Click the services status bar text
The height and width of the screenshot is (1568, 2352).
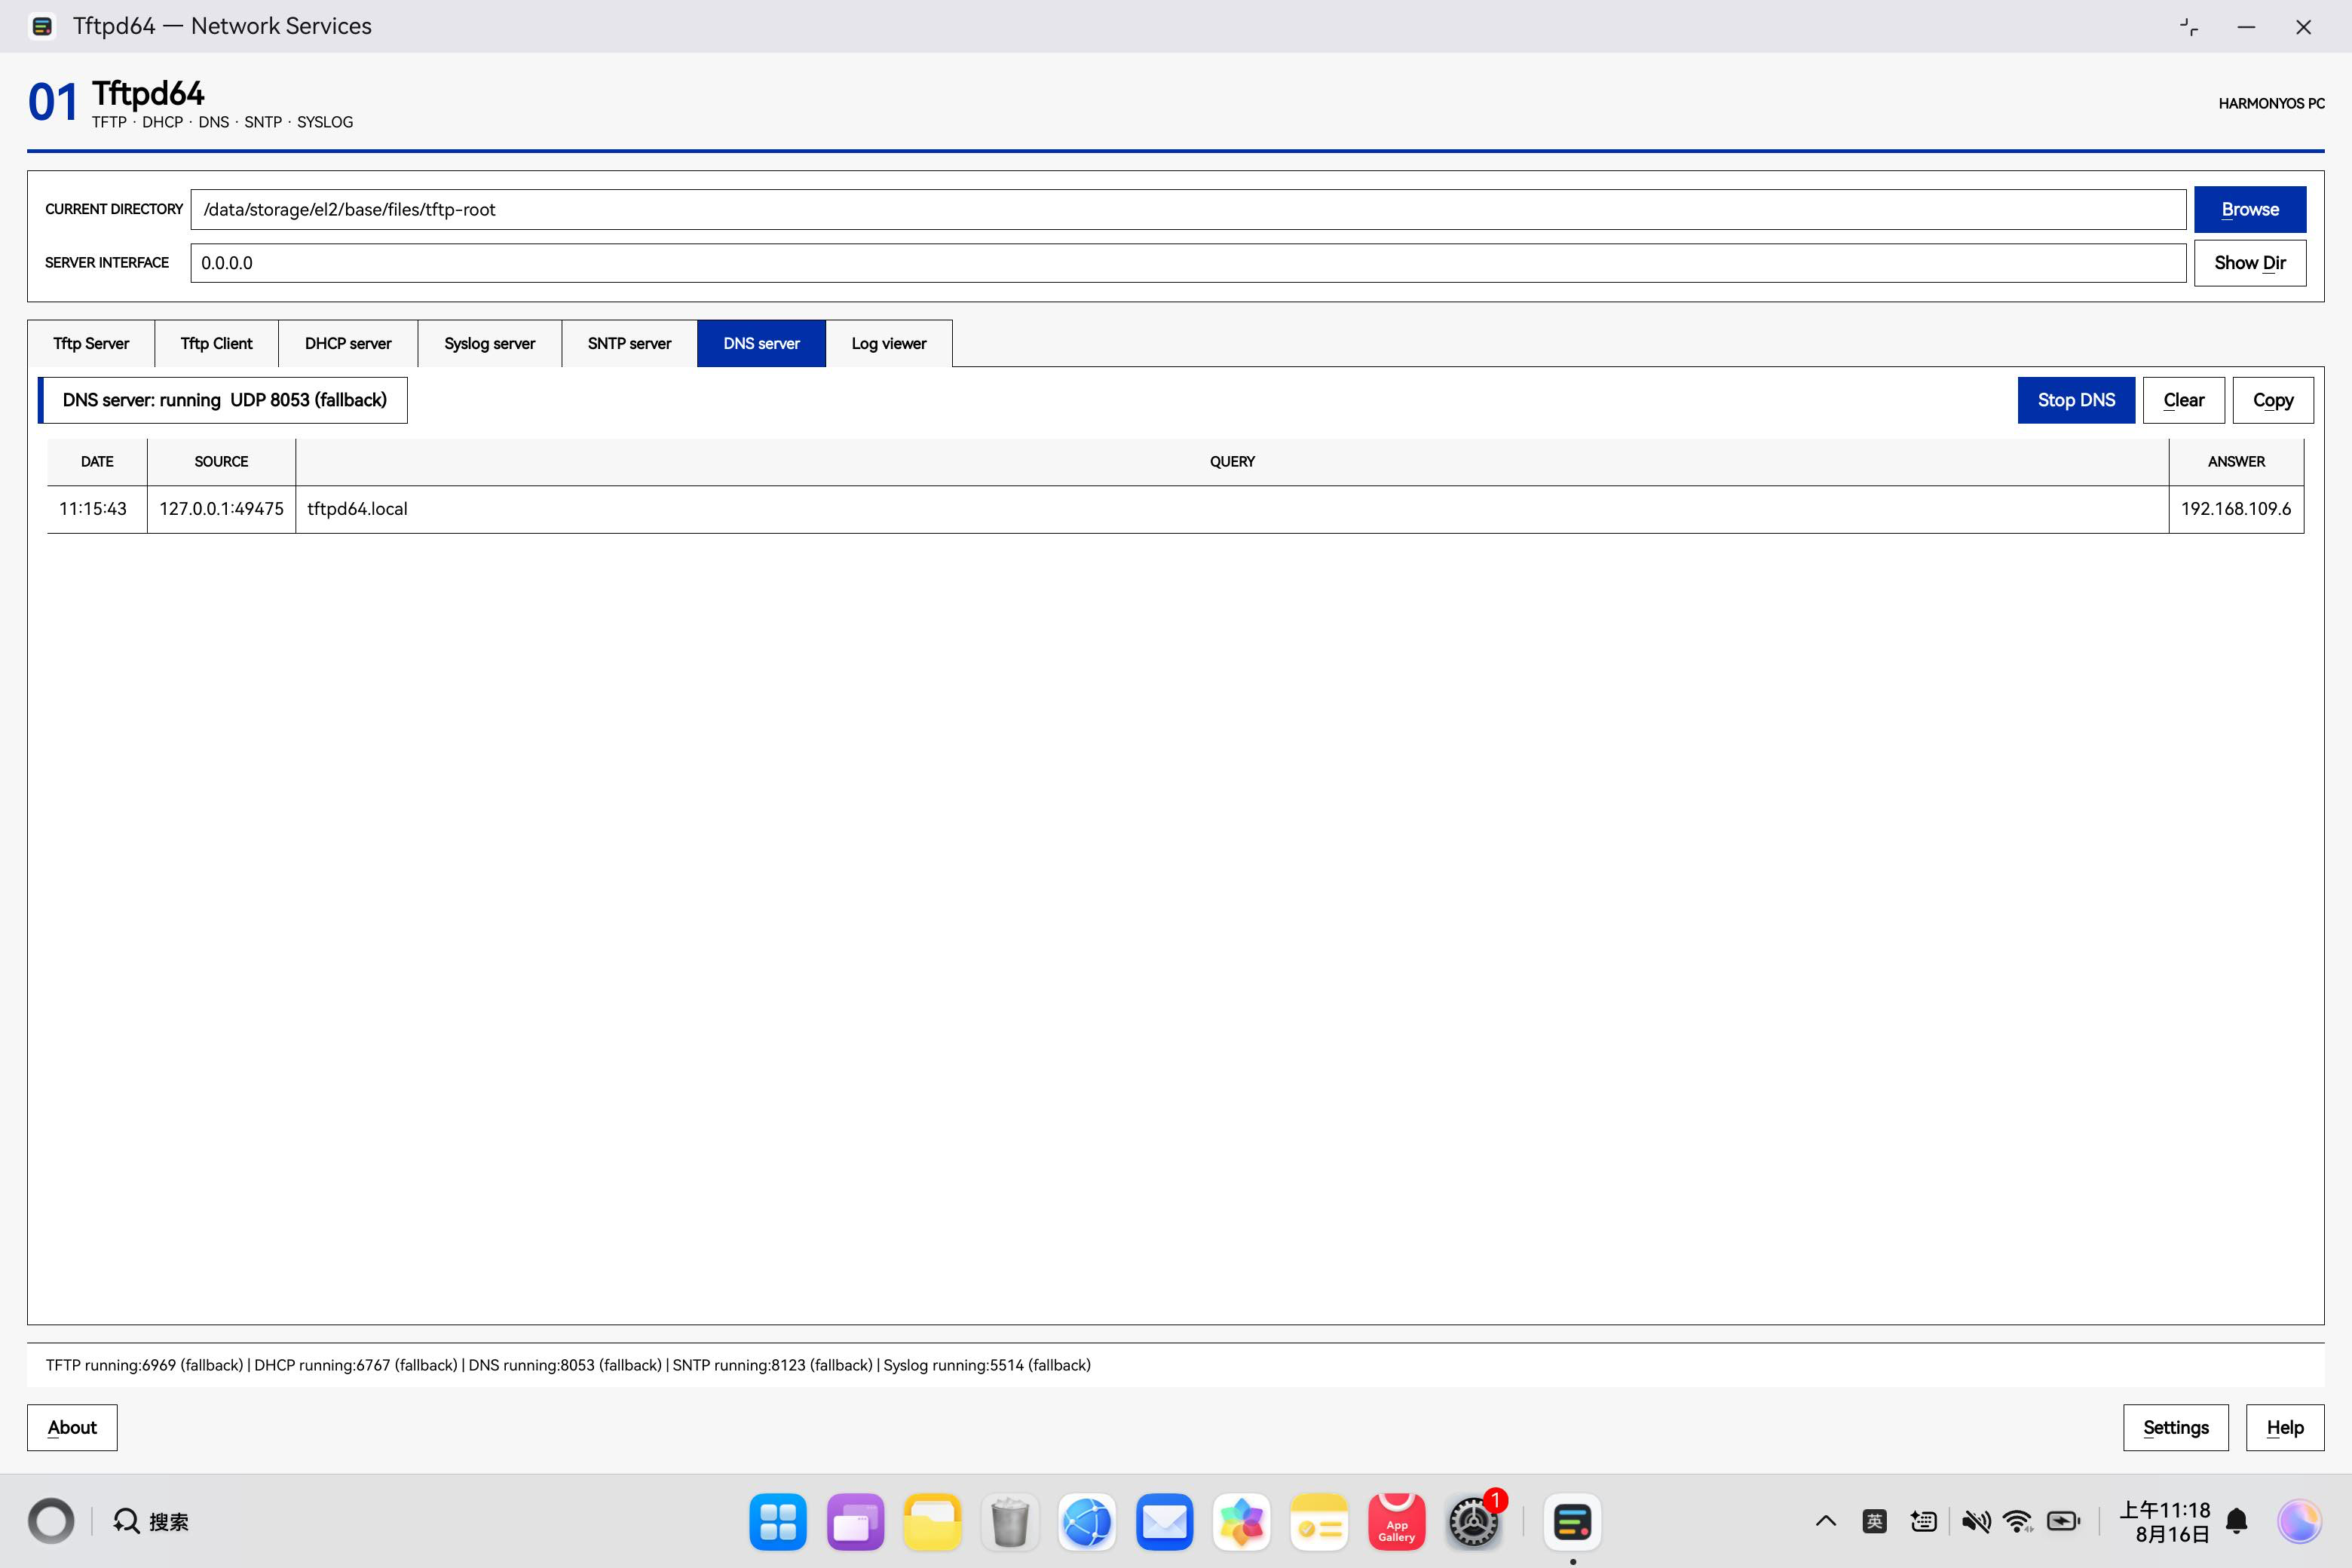click(568, 1365)
